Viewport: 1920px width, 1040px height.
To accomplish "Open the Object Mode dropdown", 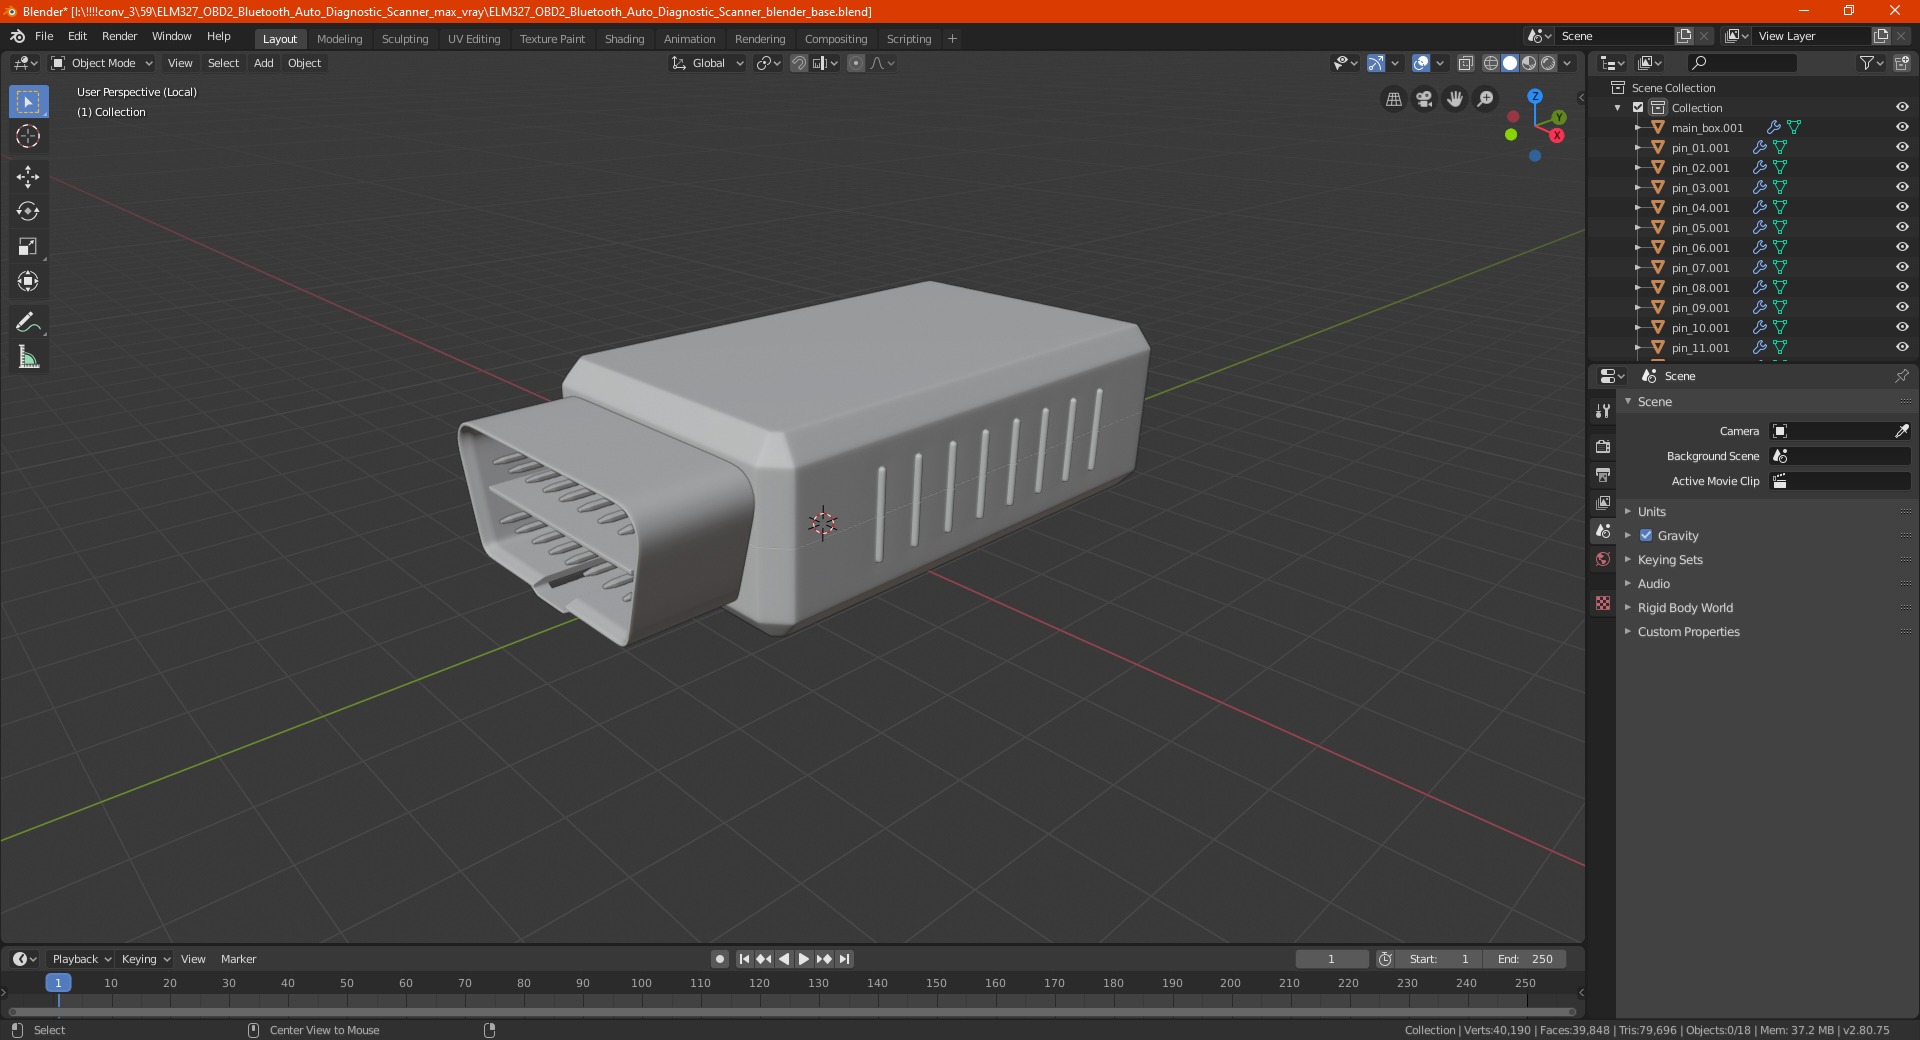I will (102, 63).
